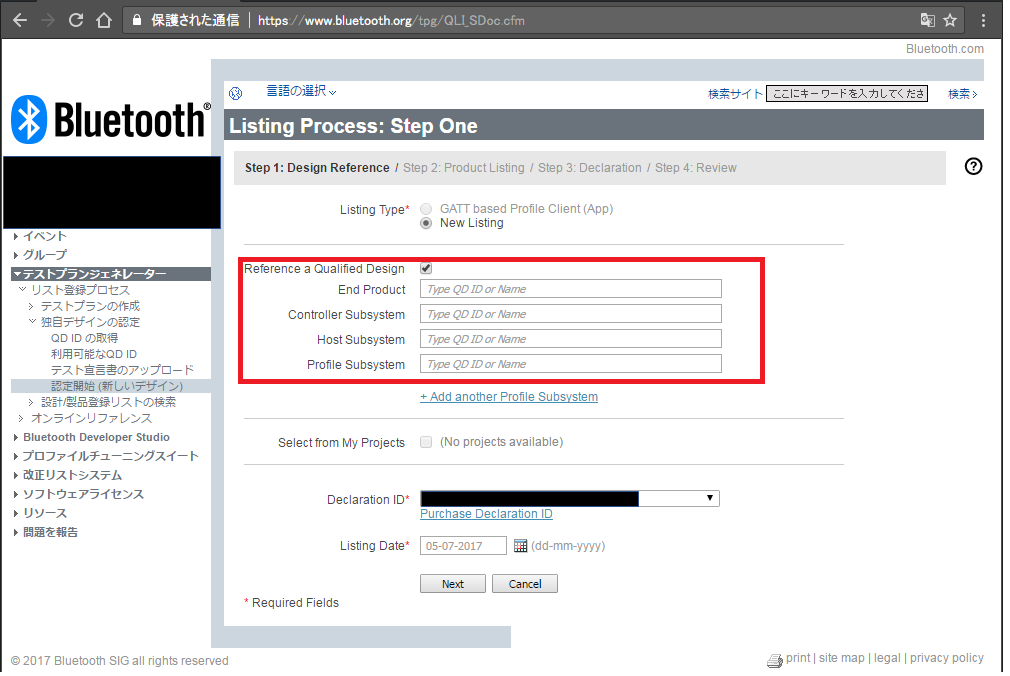Collapse 独自デザインの認定 tree node
The image size is (1010, 676).
coord(32,322)
